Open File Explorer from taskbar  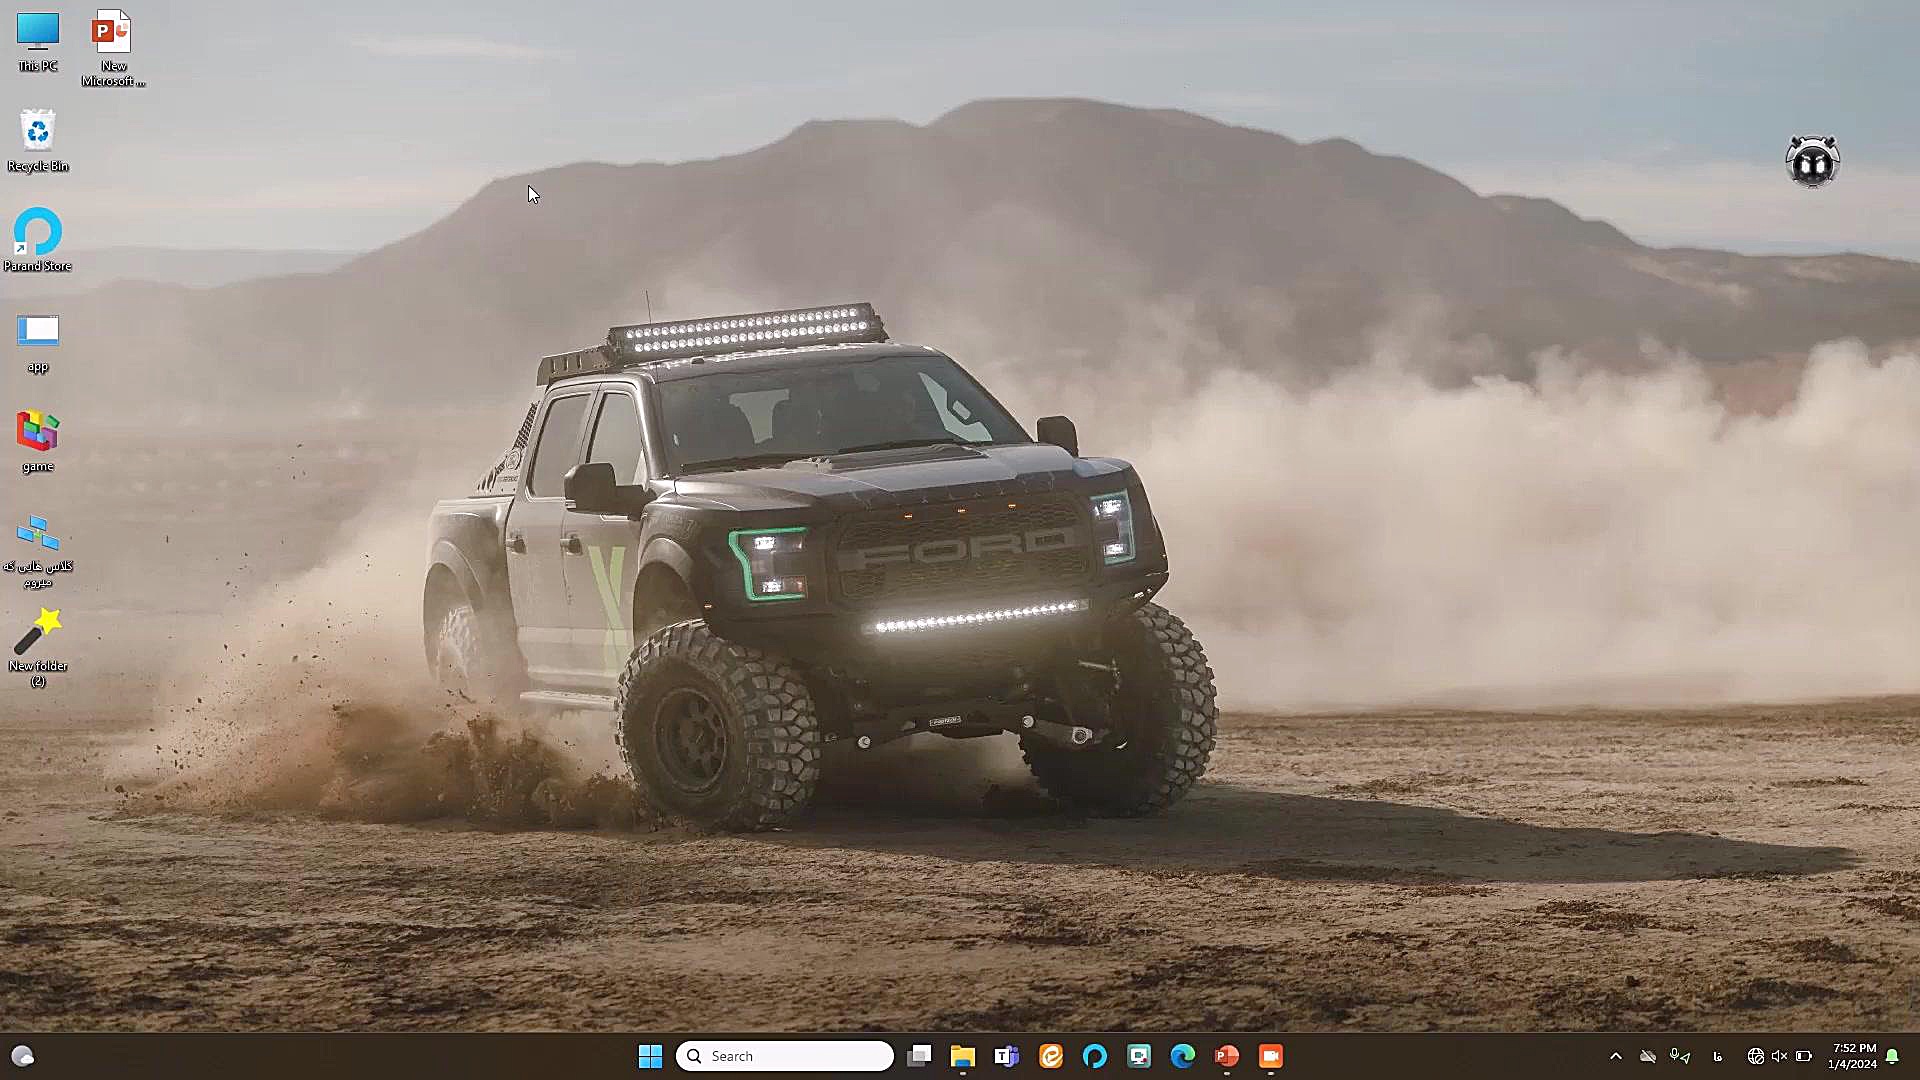(x=963, y=1056)
